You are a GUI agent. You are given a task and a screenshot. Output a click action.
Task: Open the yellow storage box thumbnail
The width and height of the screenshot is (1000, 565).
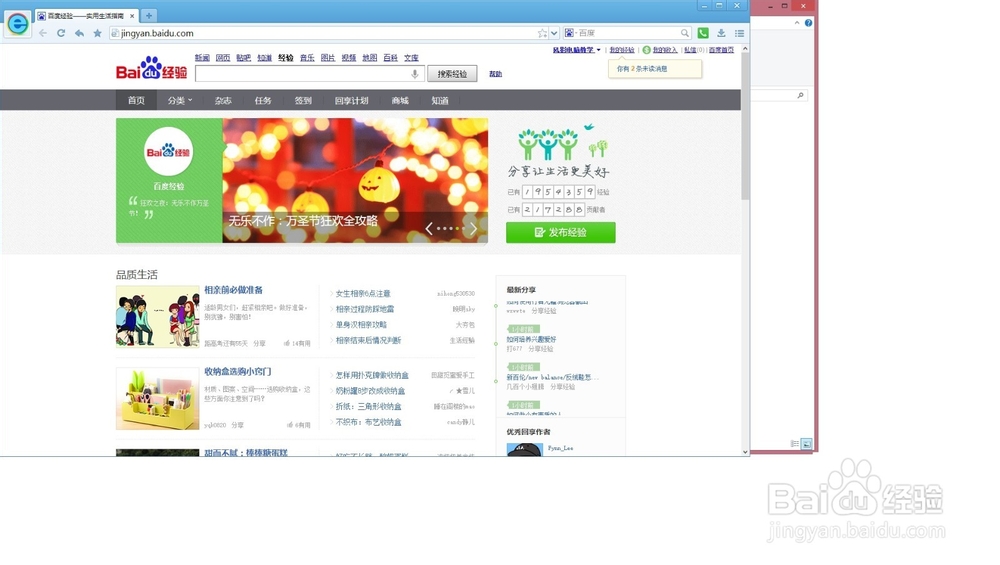pos(158,399)
